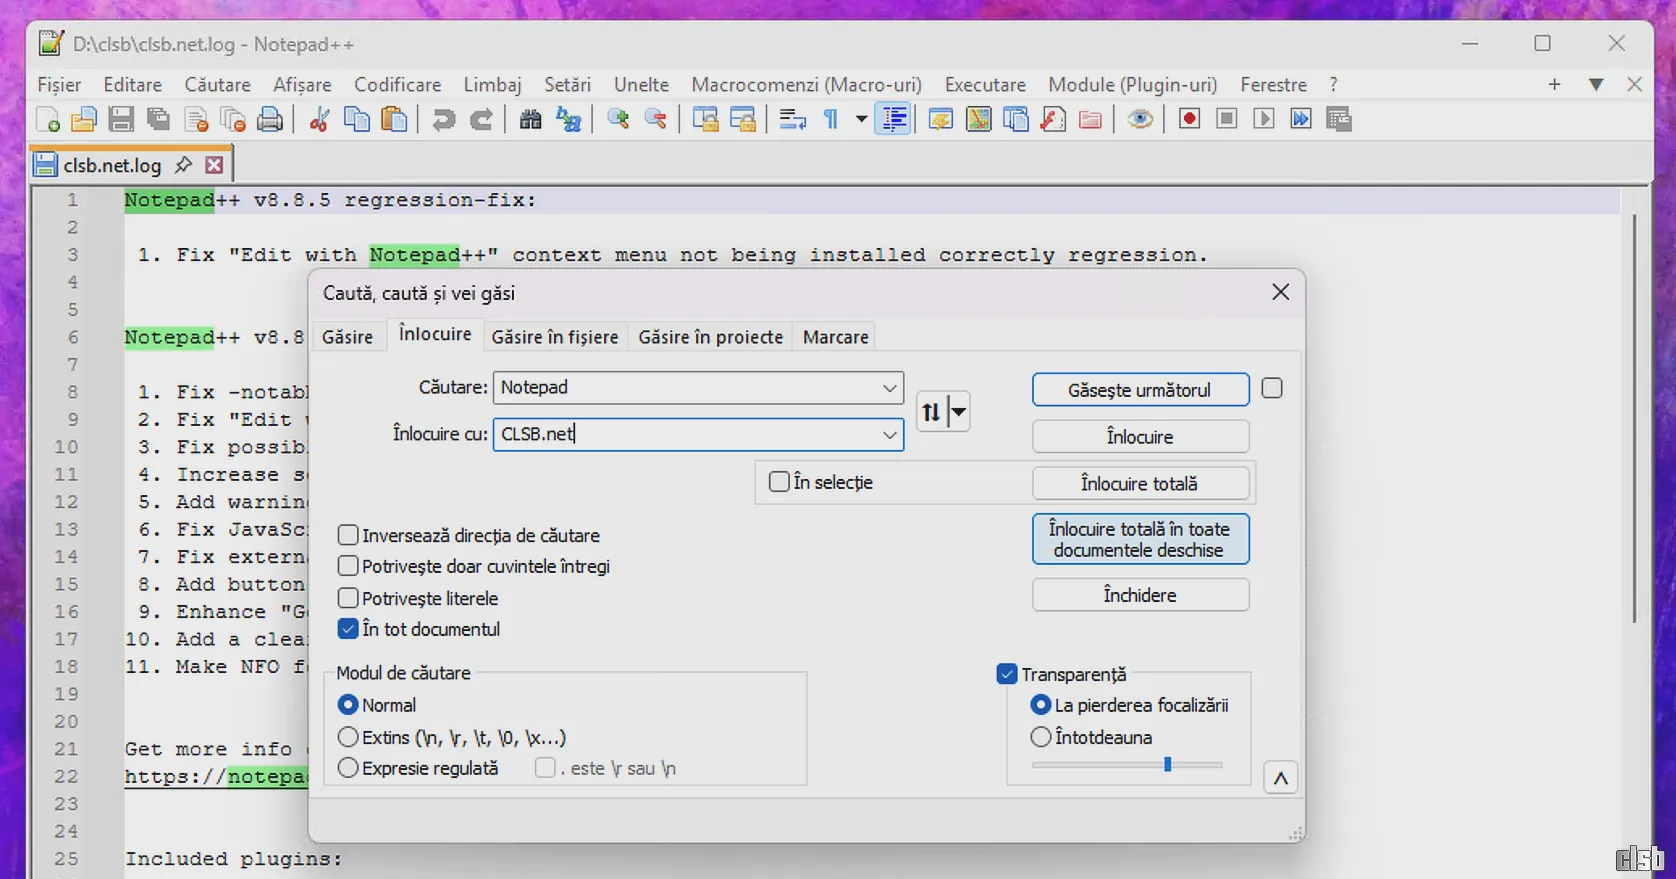Viewport: 1676px width, 879px height.
Task: Open document list dropdown triangle
Action: click(1596, 85)
